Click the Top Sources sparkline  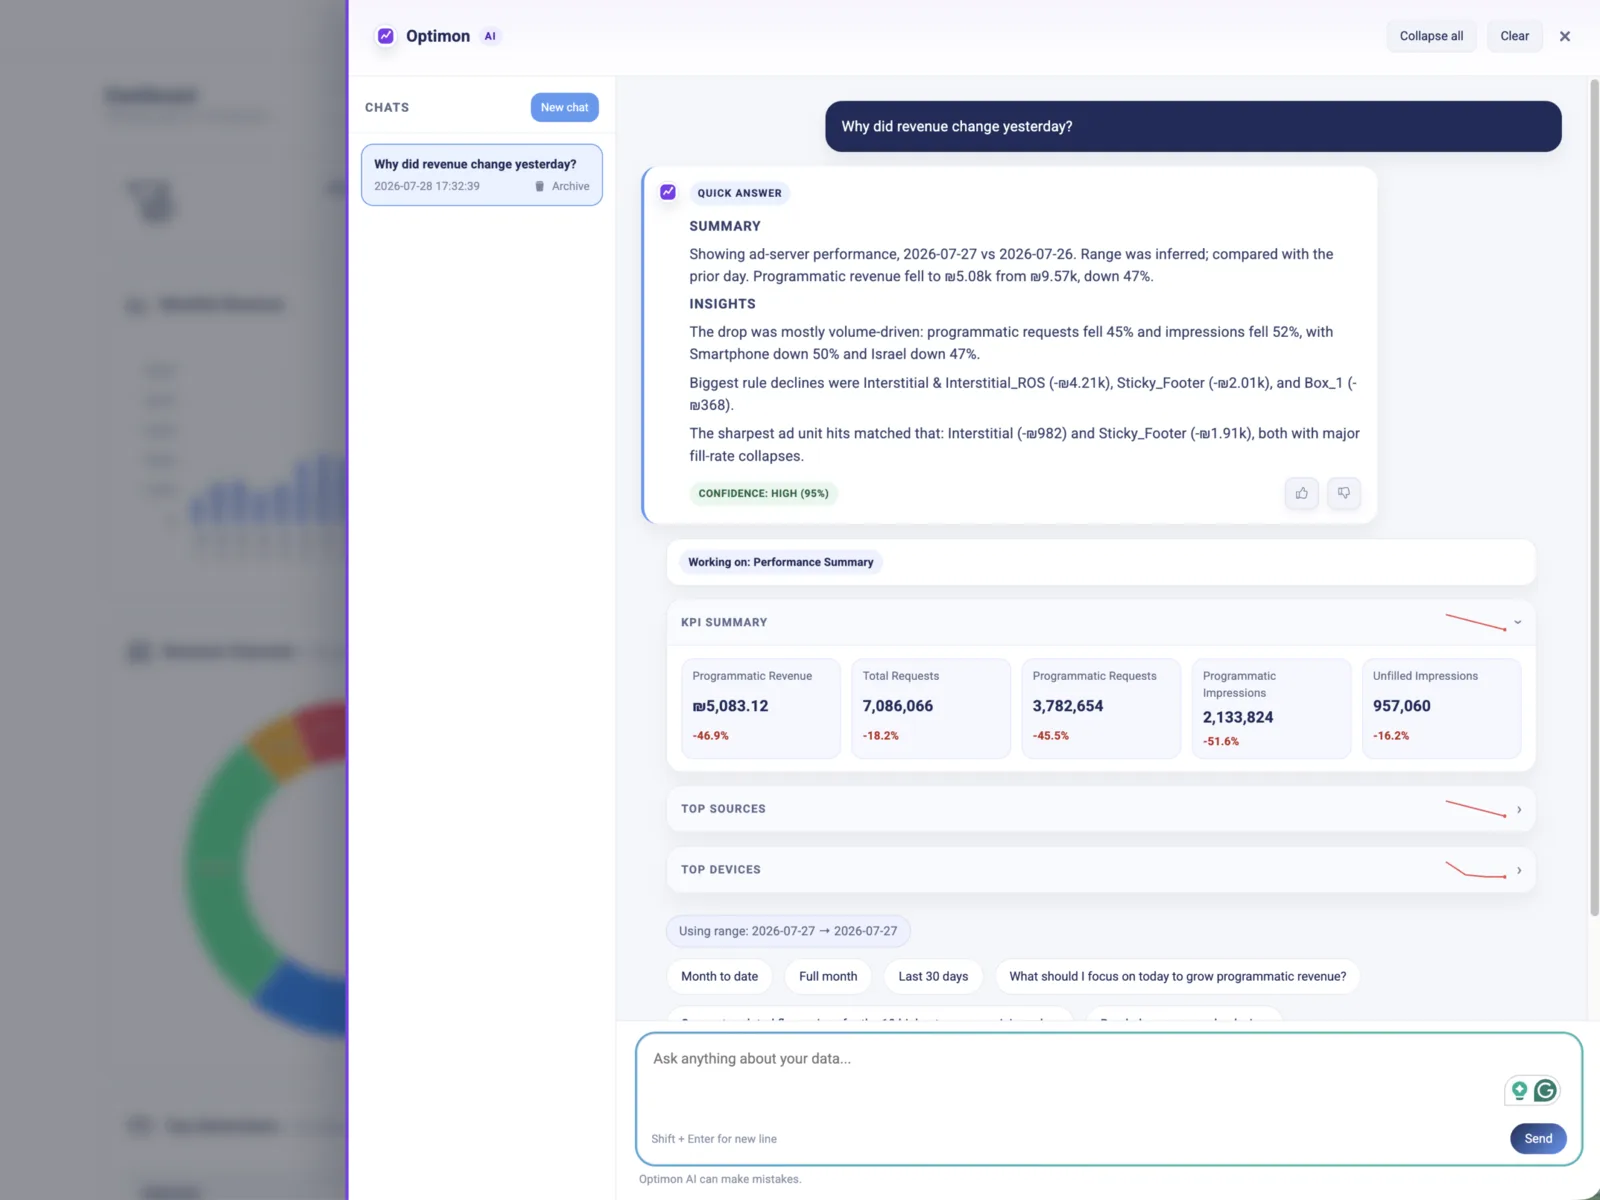pyautogui.click(x=1476, y=809)
